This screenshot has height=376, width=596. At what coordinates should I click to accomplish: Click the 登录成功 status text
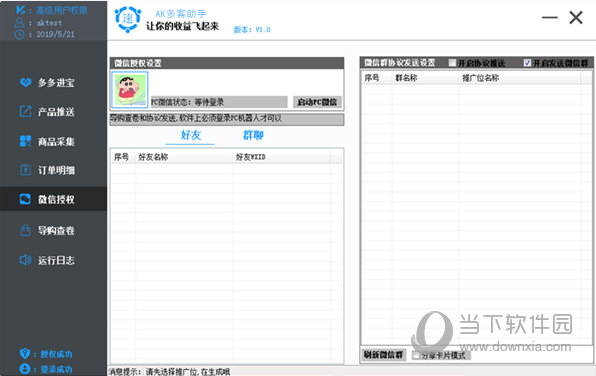tap(56, 369)
